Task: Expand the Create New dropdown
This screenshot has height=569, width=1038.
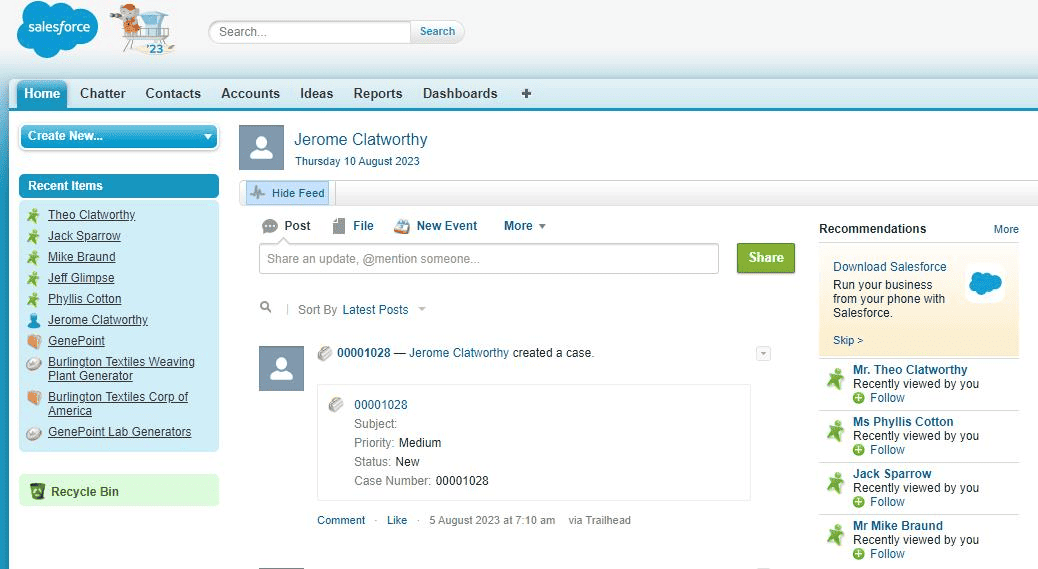Action: [x=119, y=136]
